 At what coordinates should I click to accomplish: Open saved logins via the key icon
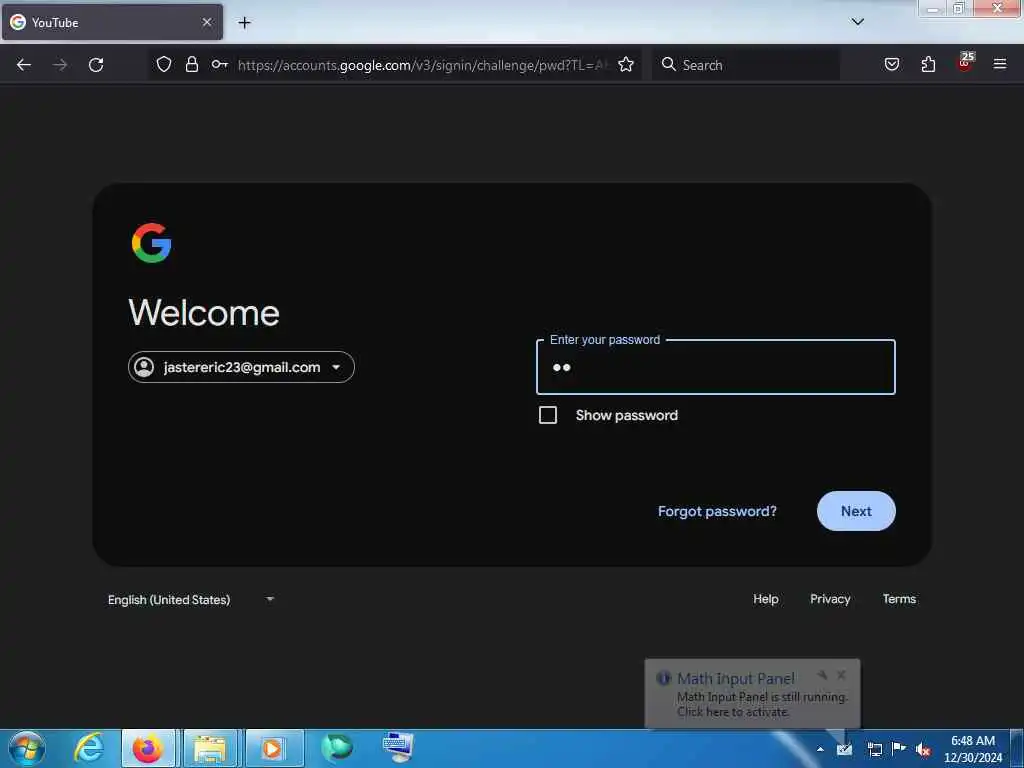(219, 64)
